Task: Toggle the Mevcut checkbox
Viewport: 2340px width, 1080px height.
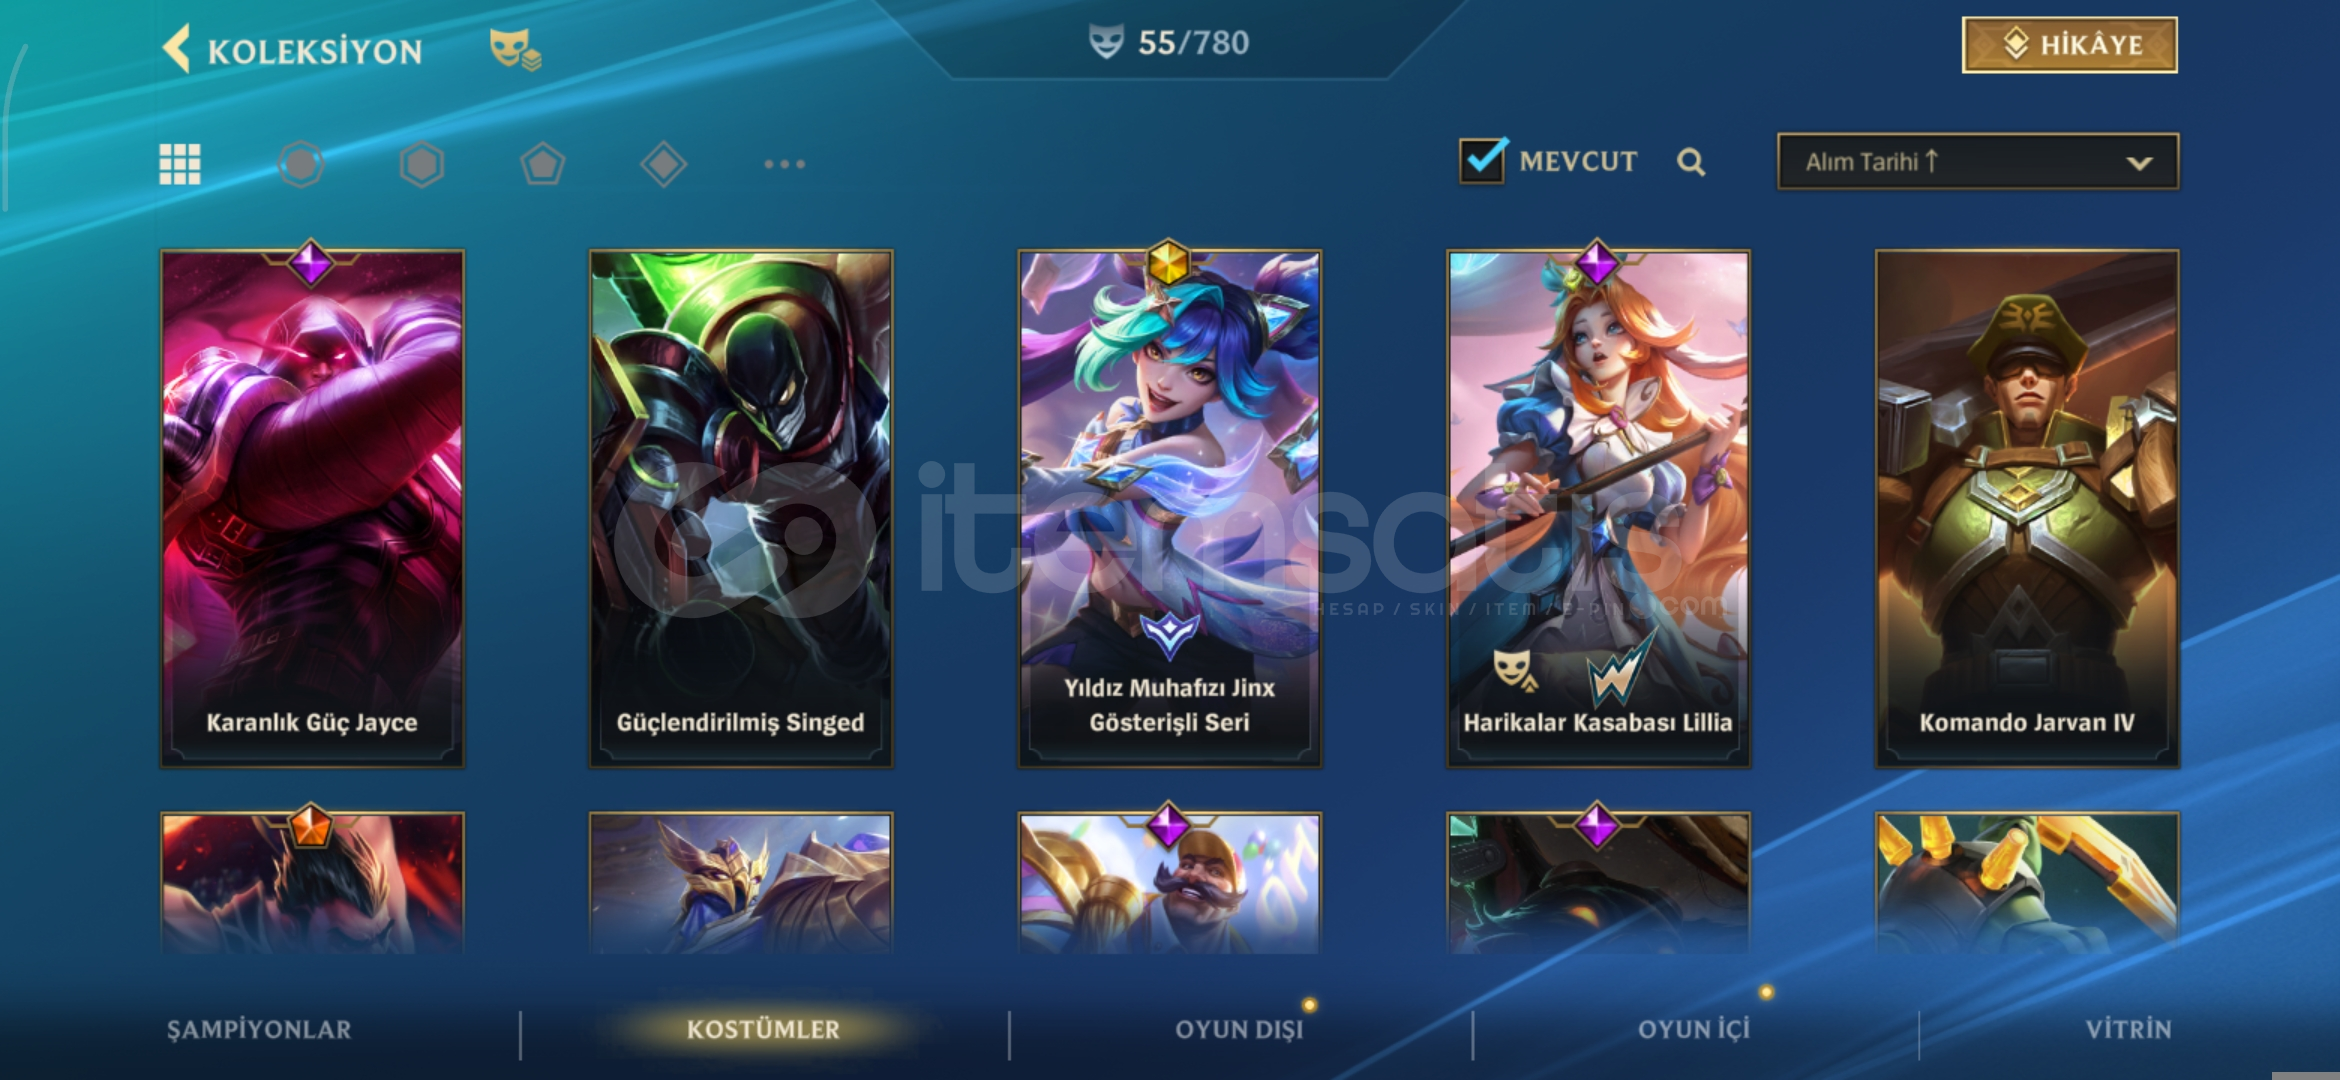Action: point(1482,160)
